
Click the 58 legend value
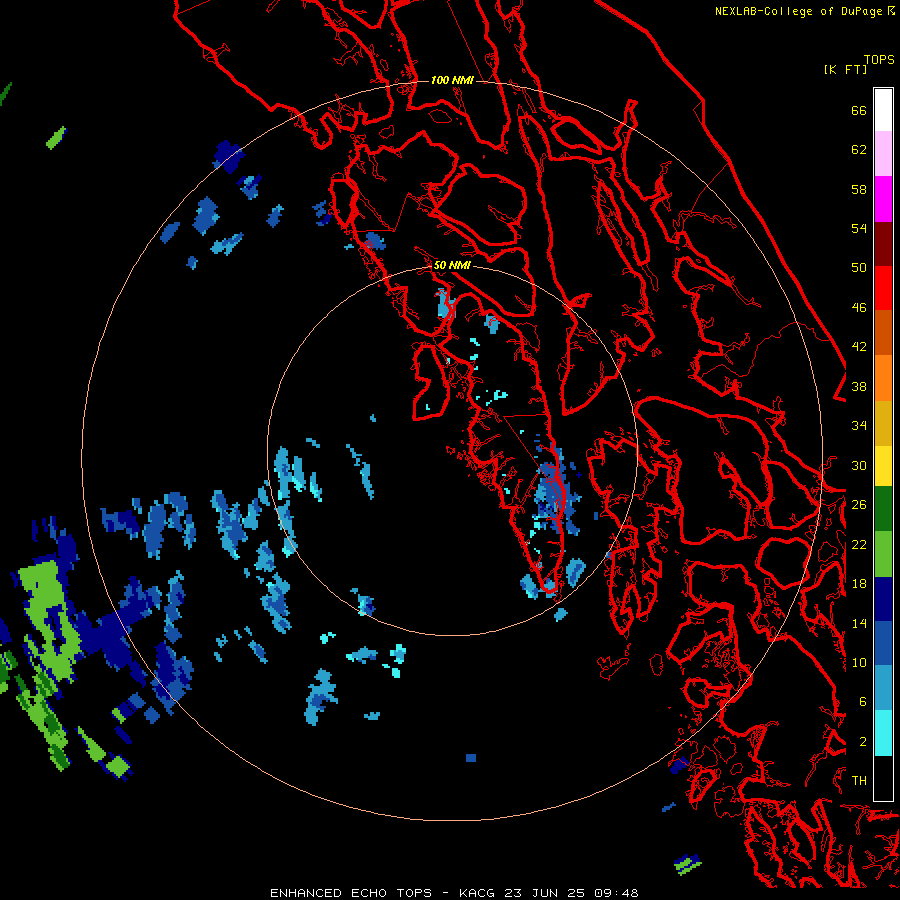[859, 189]
